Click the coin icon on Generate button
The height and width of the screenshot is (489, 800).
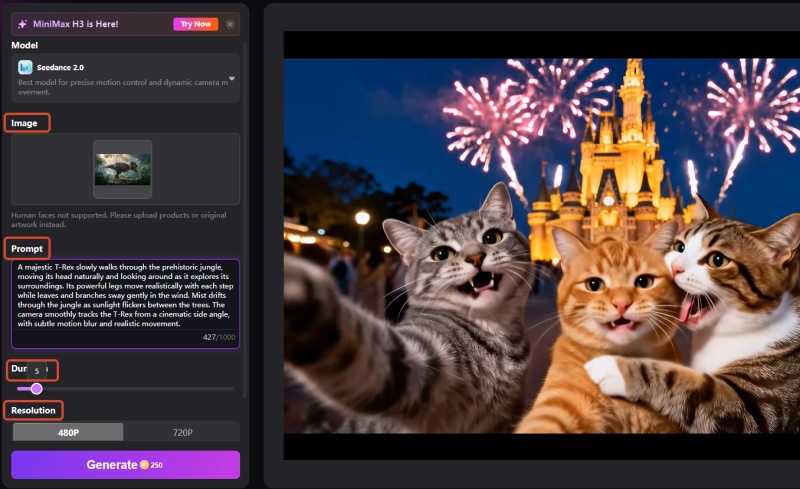(144, 464)
